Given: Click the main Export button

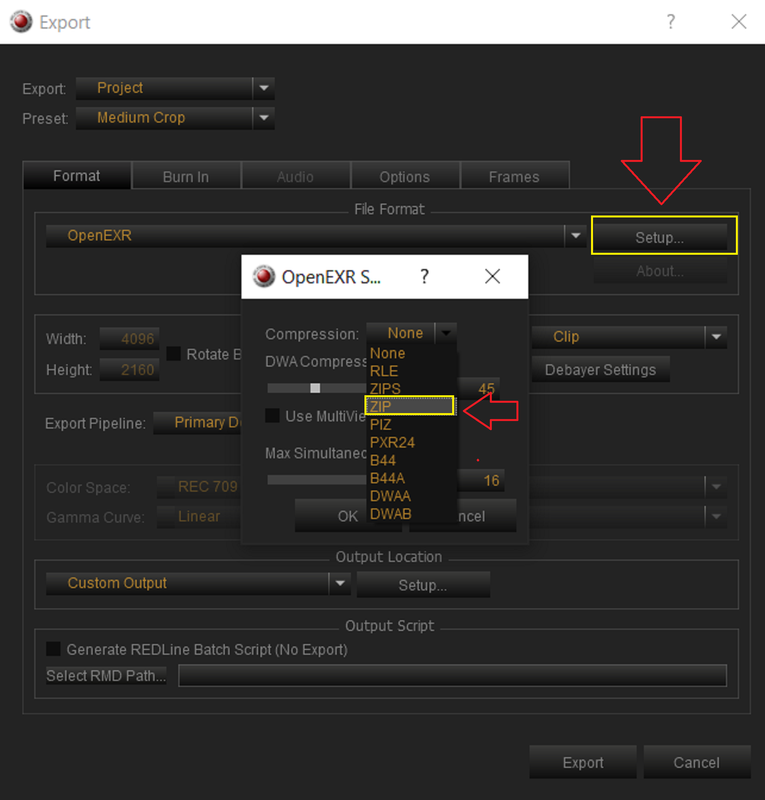Looking at the screenshot, I should click(x=583, y=762).
